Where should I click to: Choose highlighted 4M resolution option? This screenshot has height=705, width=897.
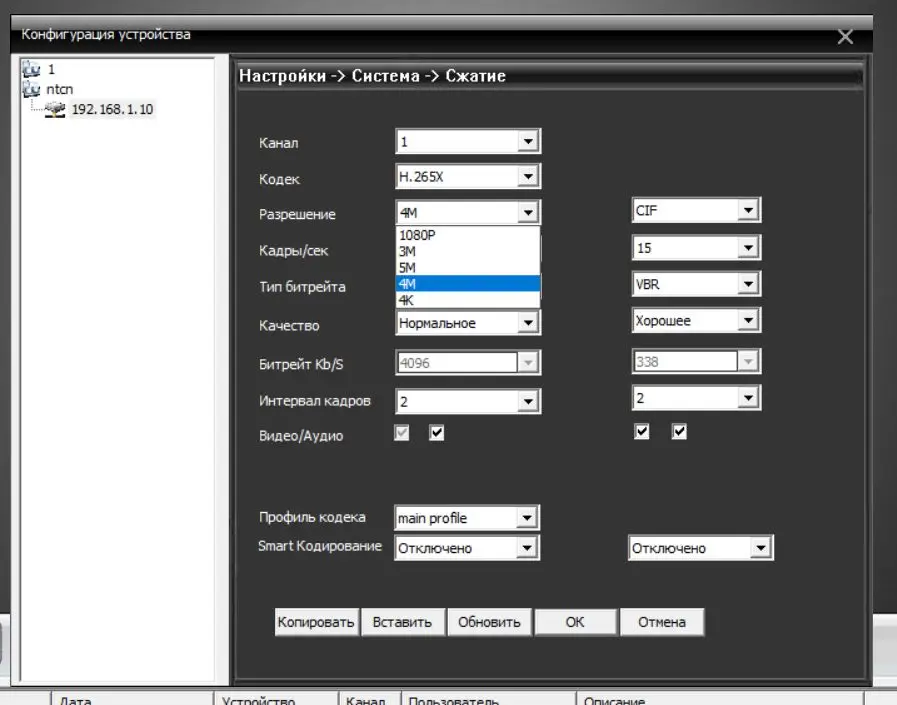(468, 284)
